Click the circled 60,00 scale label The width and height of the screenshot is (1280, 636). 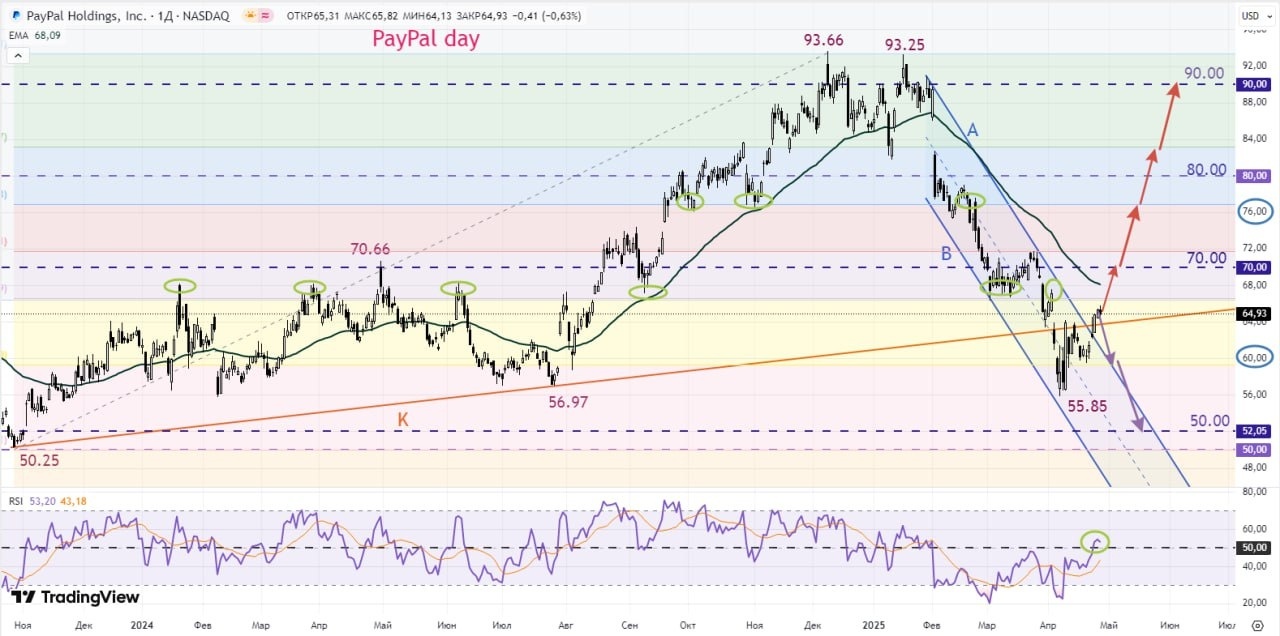(x=1254, y=357)
